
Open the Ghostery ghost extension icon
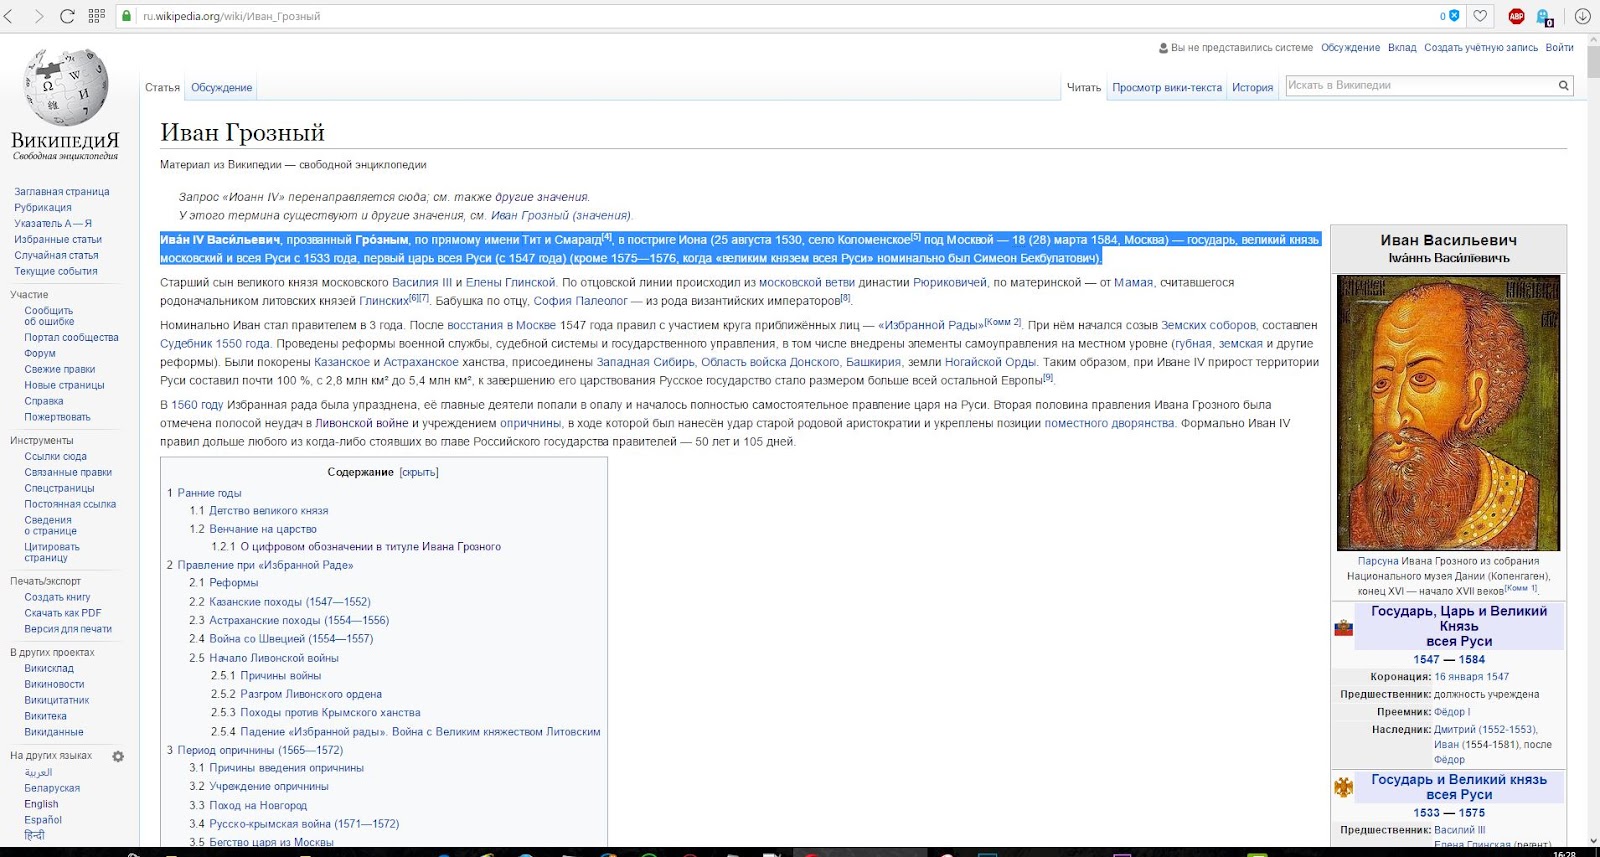click(x=1545, y=17)
